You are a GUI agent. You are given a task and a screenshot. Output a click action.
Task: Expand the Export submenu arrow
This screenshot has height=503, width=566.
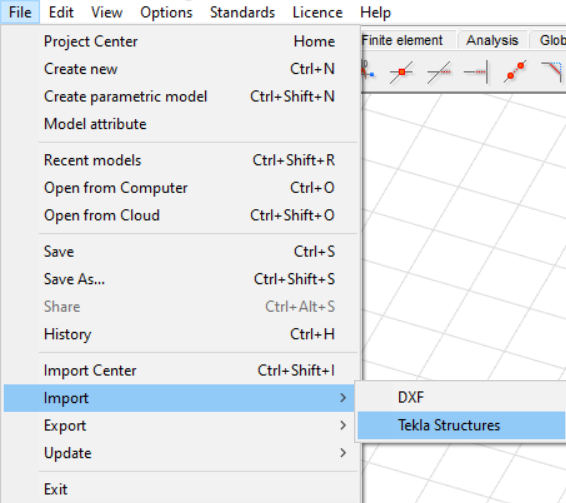(343, 425)
